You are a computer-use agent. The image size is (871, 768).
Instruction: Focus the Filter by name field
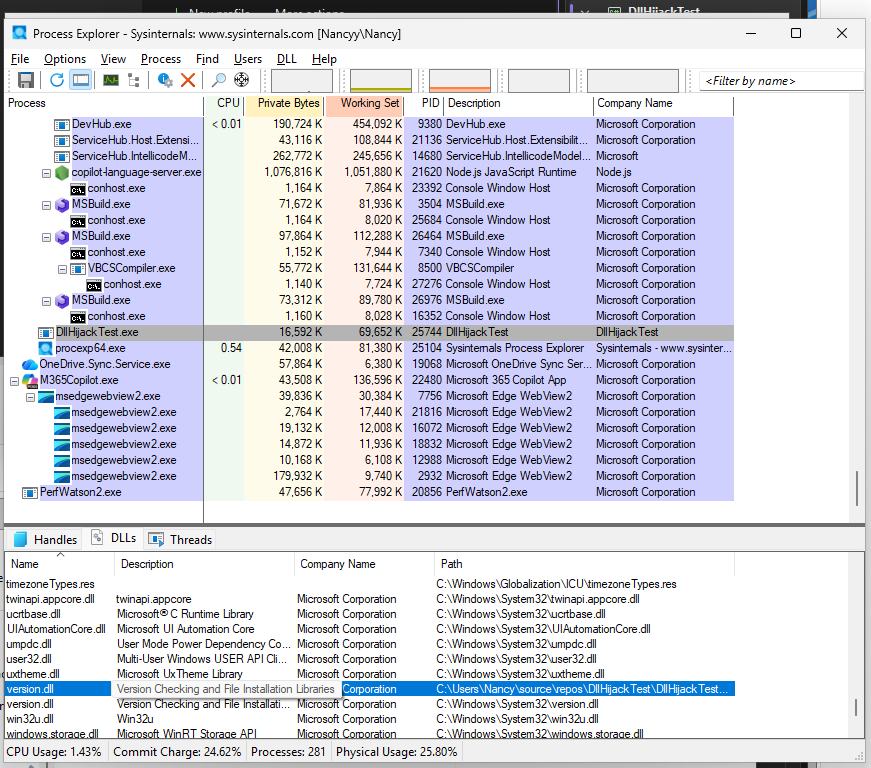pyautogui.click(x=781, y=81)
